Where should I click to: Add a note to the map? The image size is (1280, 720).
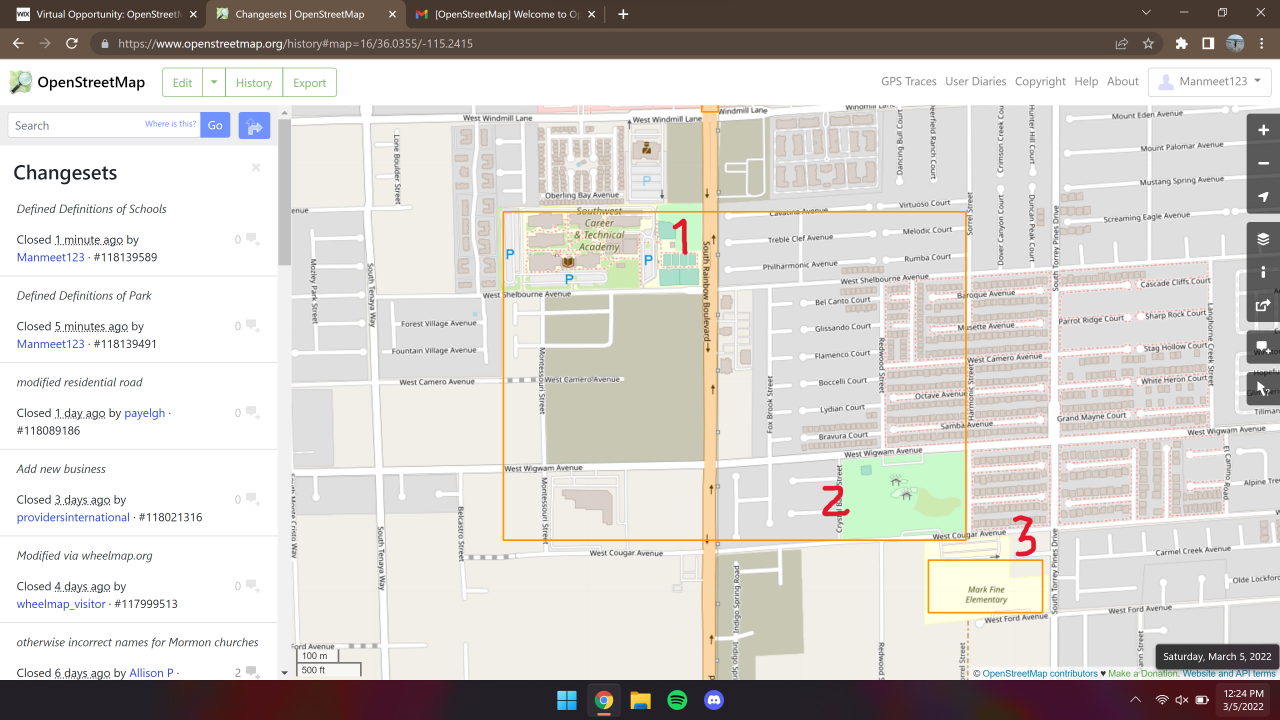[1263, 348]
